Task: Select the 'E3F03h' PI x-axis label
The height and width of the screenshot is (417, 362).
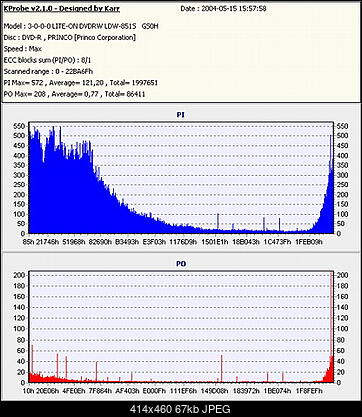Action: [154, 242]
